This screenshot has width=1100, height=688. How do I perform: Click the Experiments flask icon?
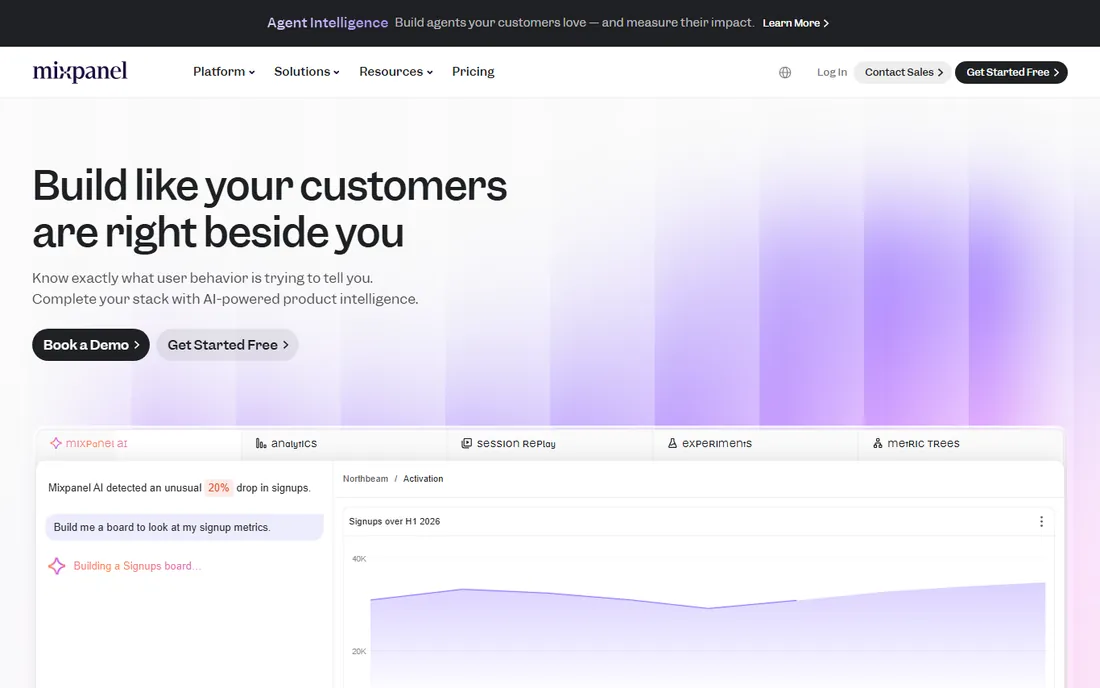click(x=672, y=443)
